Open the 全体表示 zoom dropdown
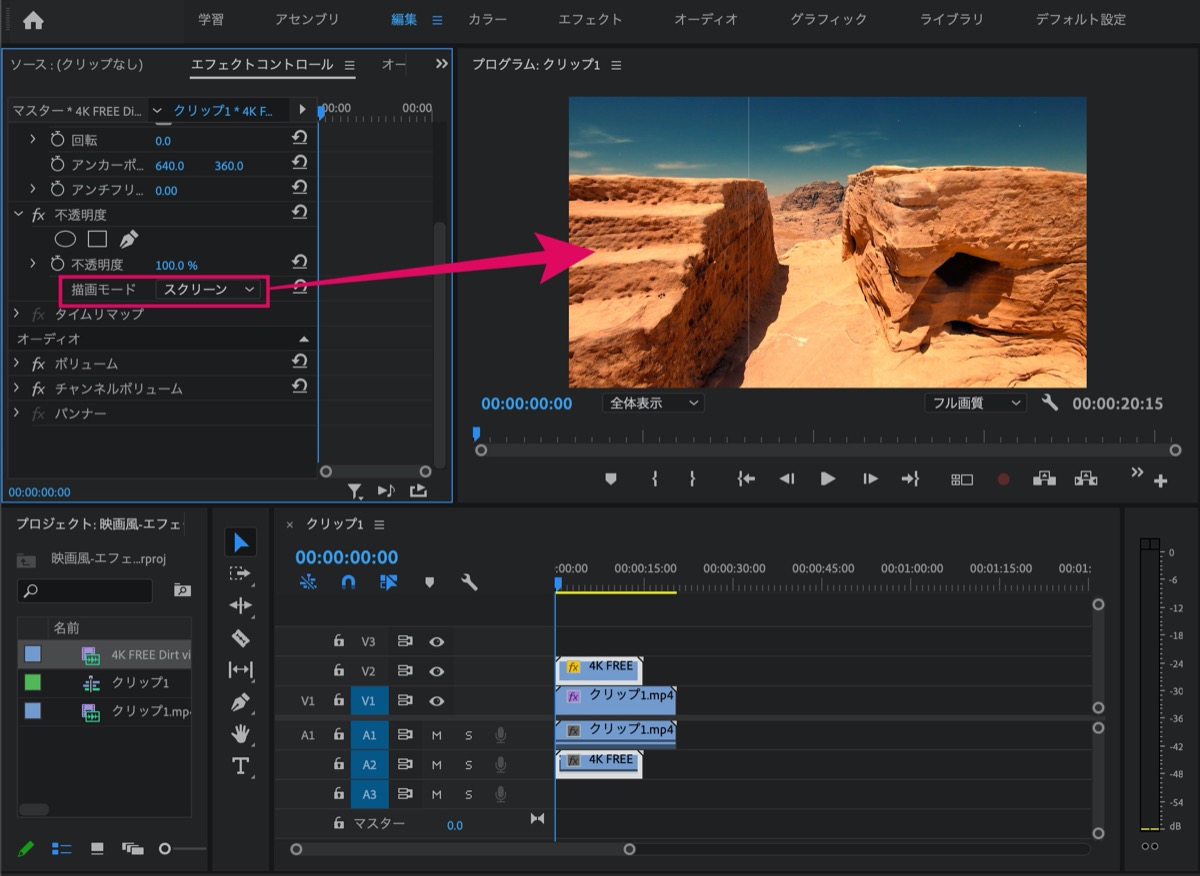The image size is (1200, 876). coord(653,403)
